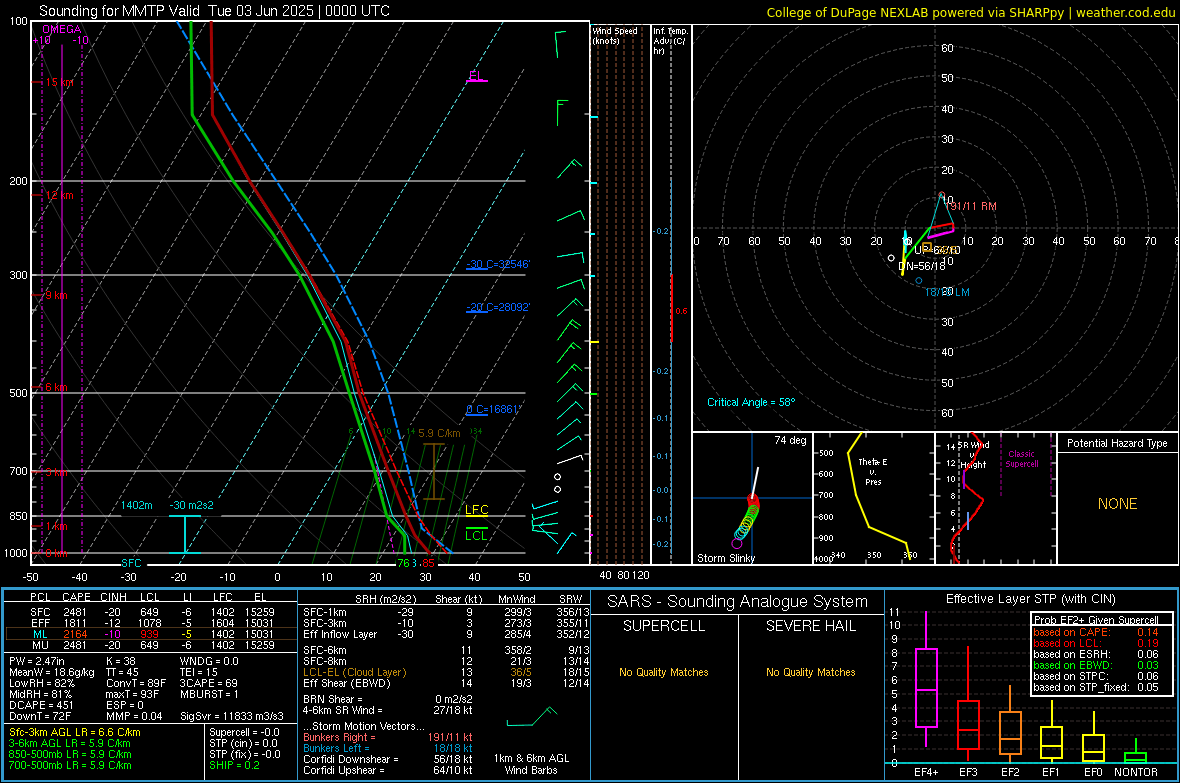The height and width of the screenshot is (783, 1180).
Task: Select the highlighted ML parcel row
Action: click(x=150, y=634)
